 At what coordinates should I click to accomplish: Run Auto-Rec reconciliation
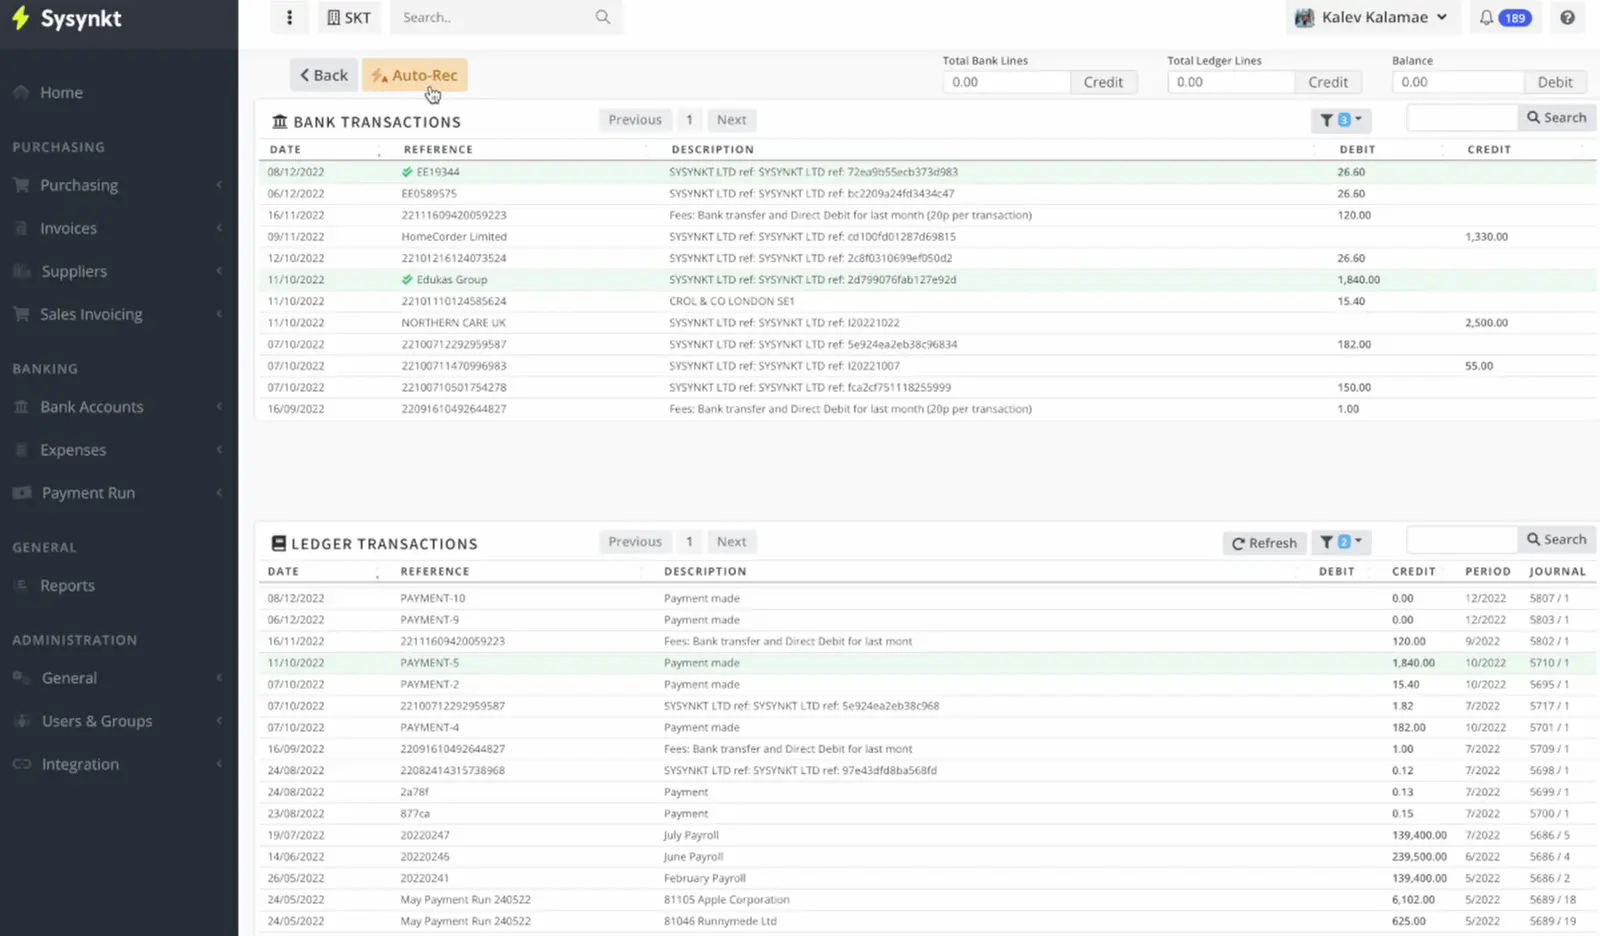pyautogui.click(x=414, y=75)
